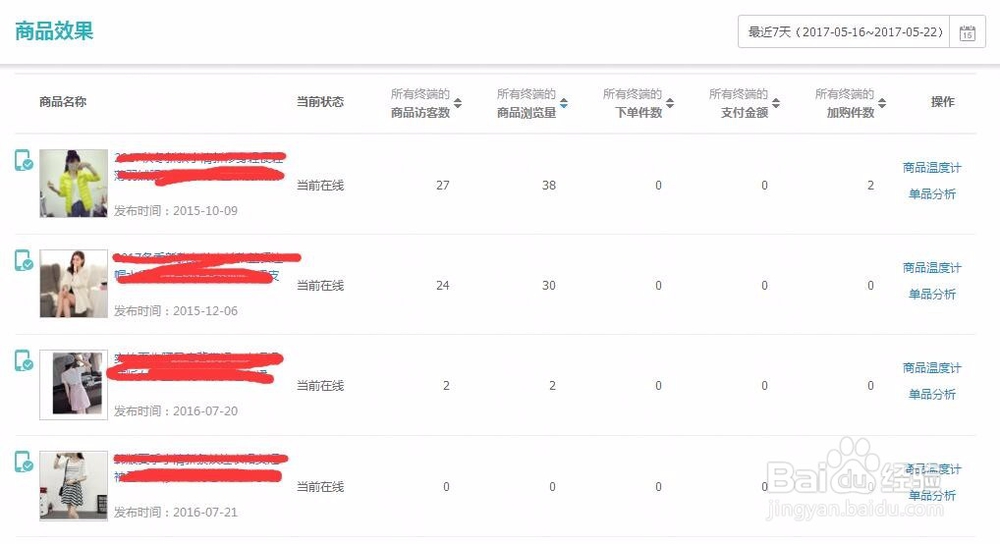Sort by 商品访客数 column arrows
Screen dimensions: 1000x544
coord(458,103)
